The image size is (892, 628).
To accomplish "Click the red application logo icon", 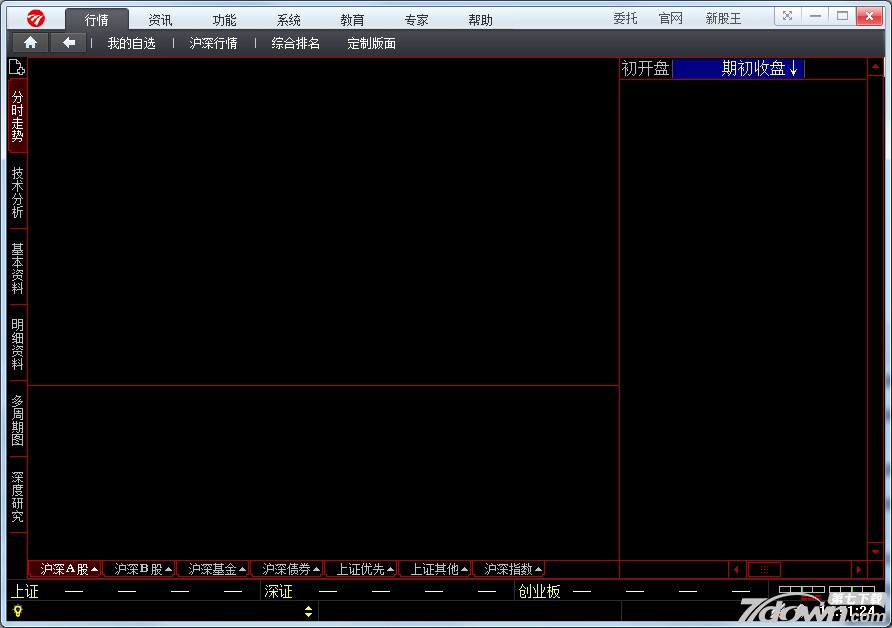I will tap(35, 19).
